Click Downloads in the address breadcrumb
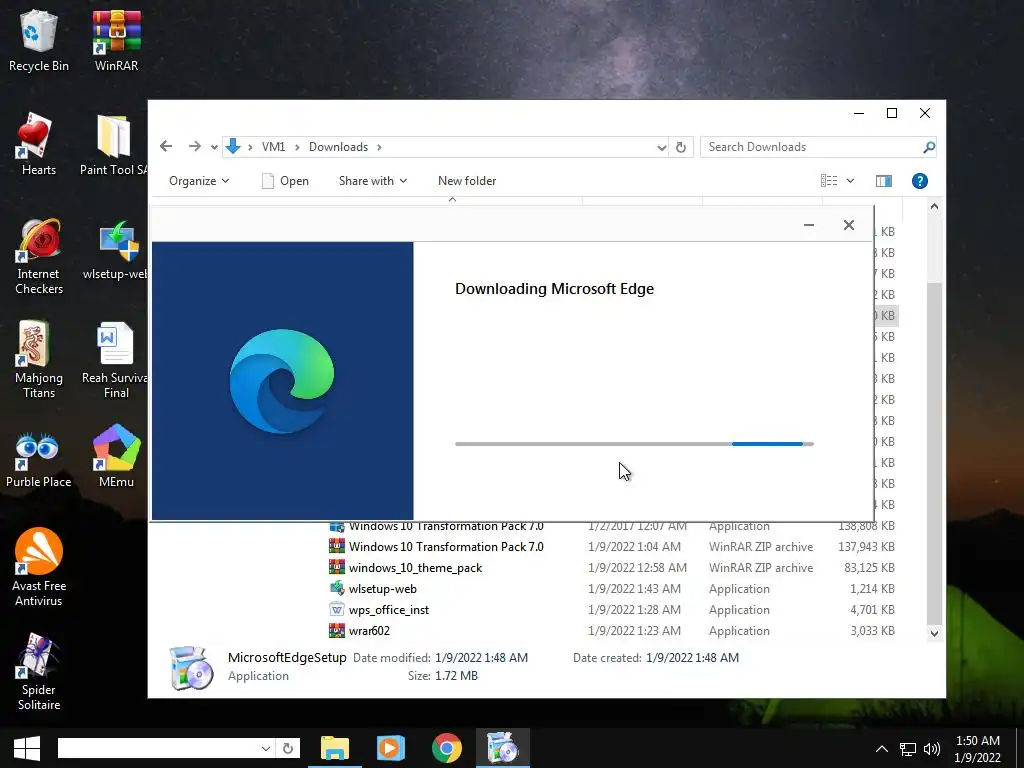This screenshot has width=1024, height=768. pos(338,147)
